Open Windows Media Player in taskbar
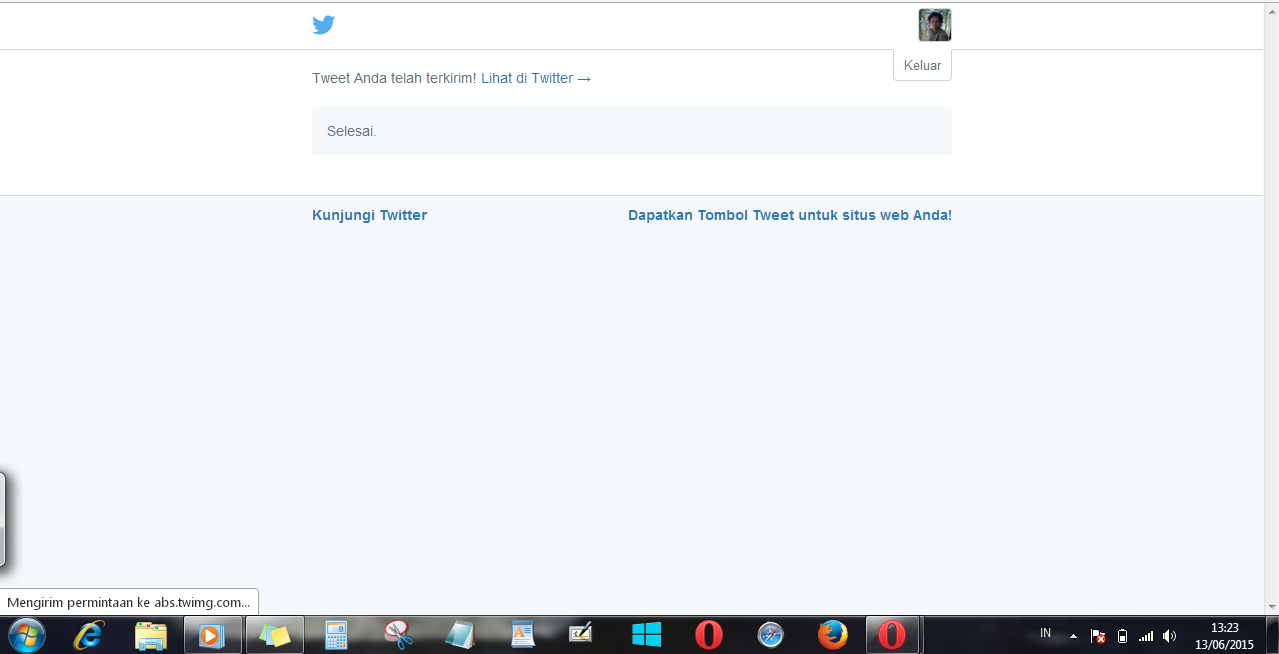The width and height of the screenshot is (1279, 654). (212, 635)
